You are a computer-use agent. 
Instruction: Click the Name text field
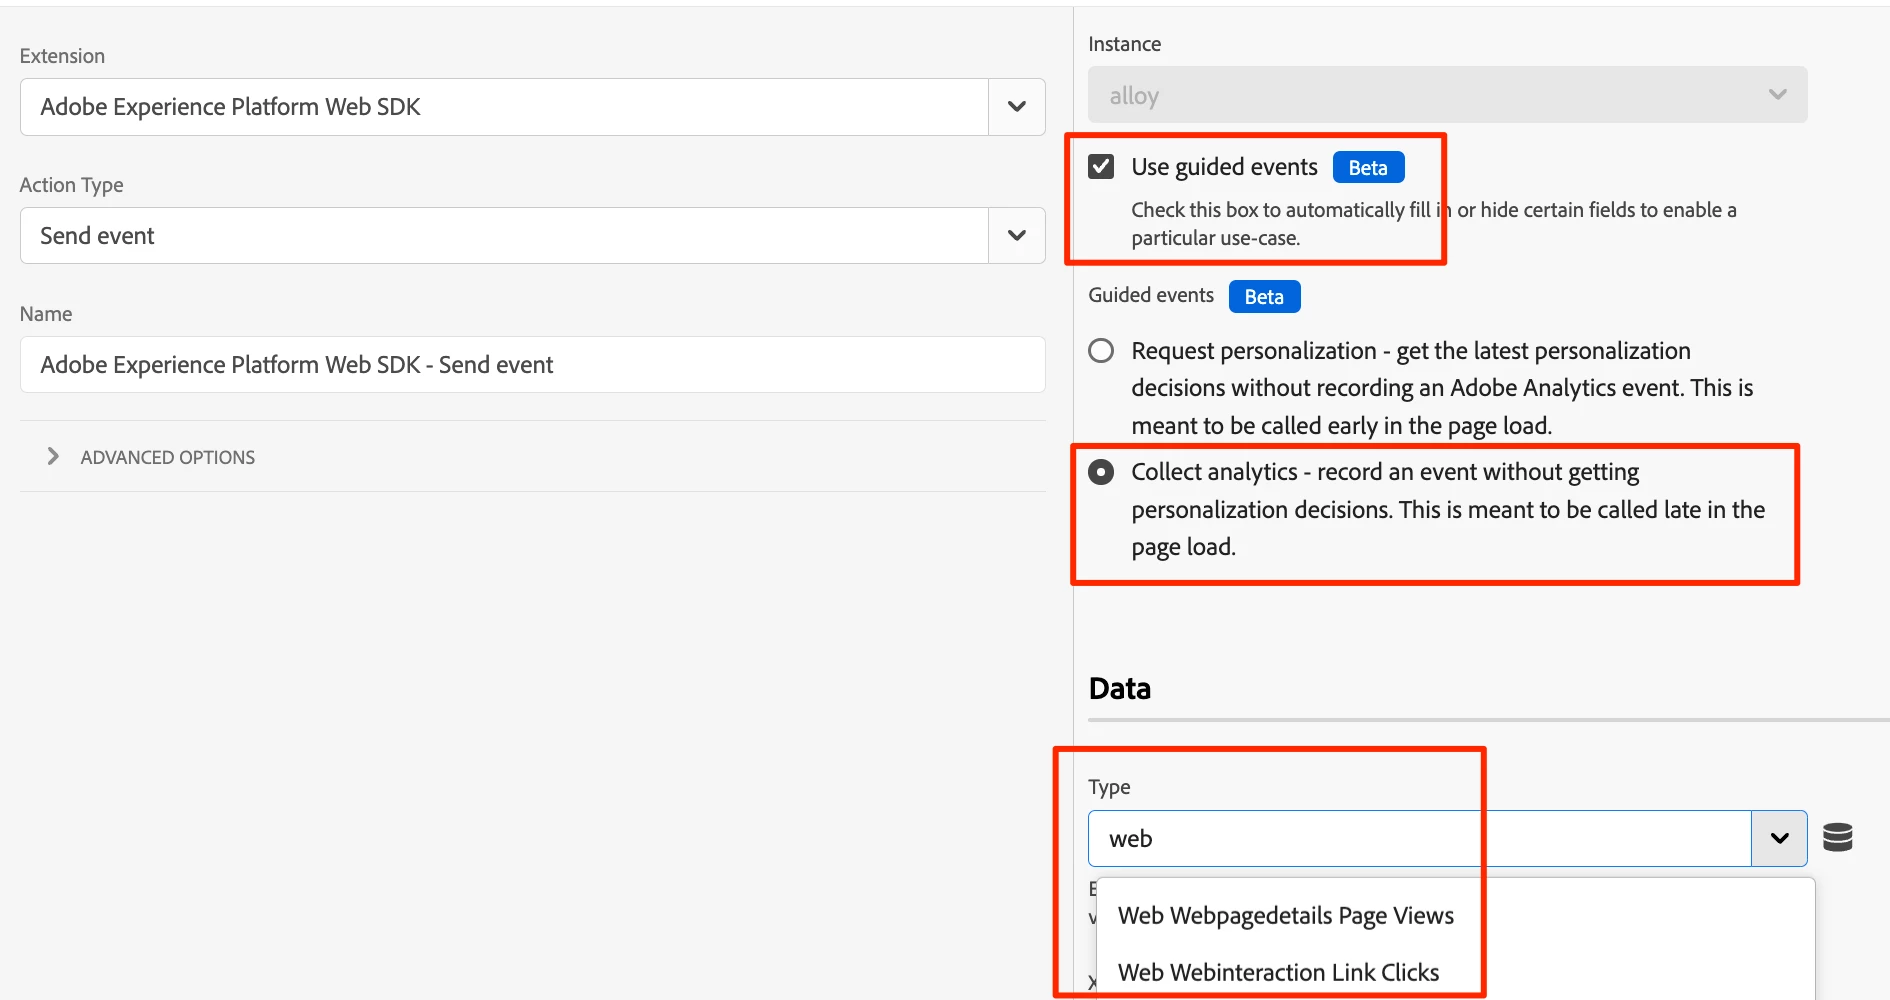(x=532, y=365)
